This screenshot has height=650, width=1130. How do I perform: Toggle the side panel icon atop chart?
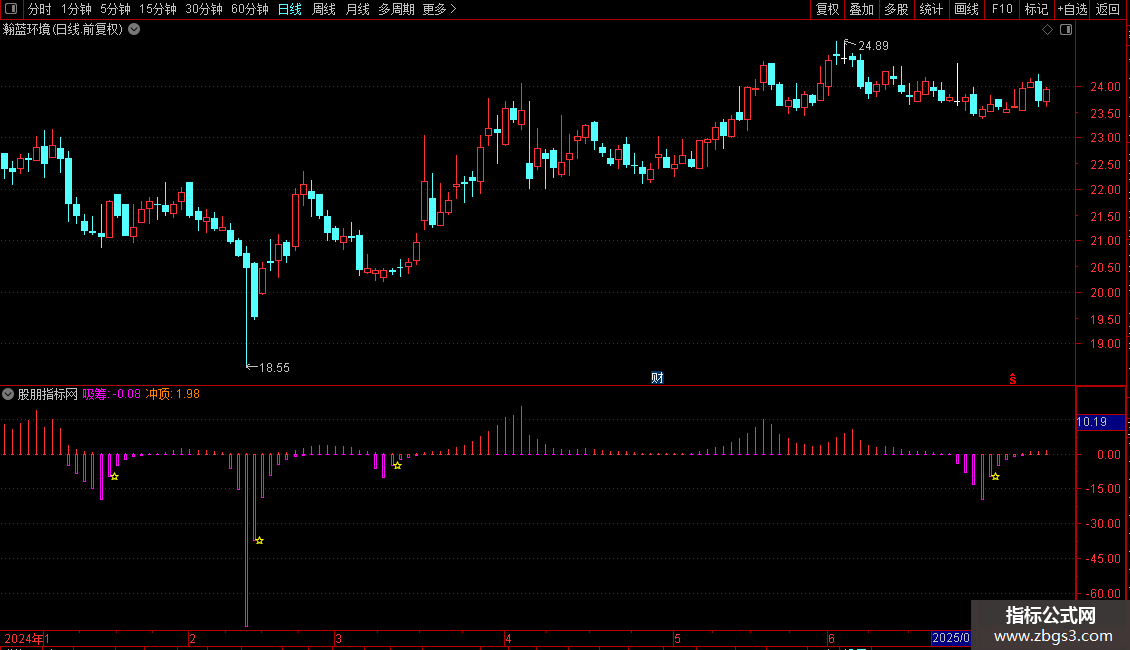click(1066, 30)
